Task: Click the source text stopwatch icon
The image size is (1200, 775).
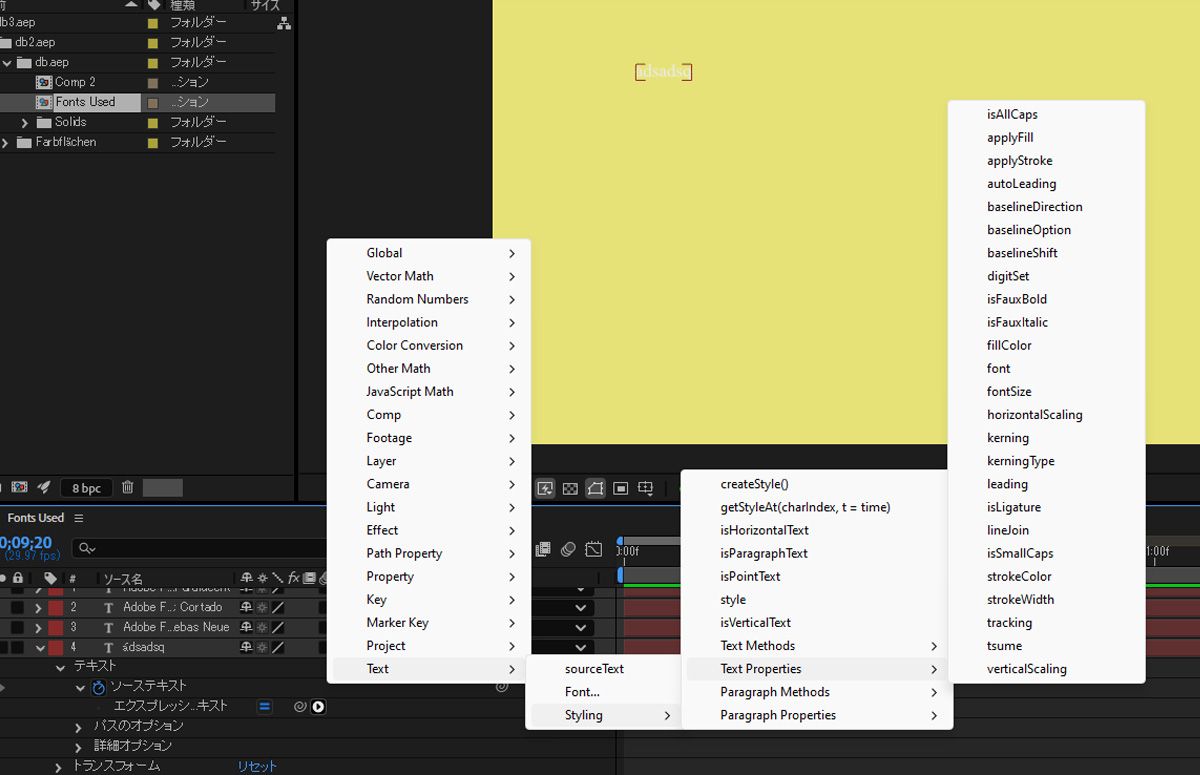Action: point(98,687)
